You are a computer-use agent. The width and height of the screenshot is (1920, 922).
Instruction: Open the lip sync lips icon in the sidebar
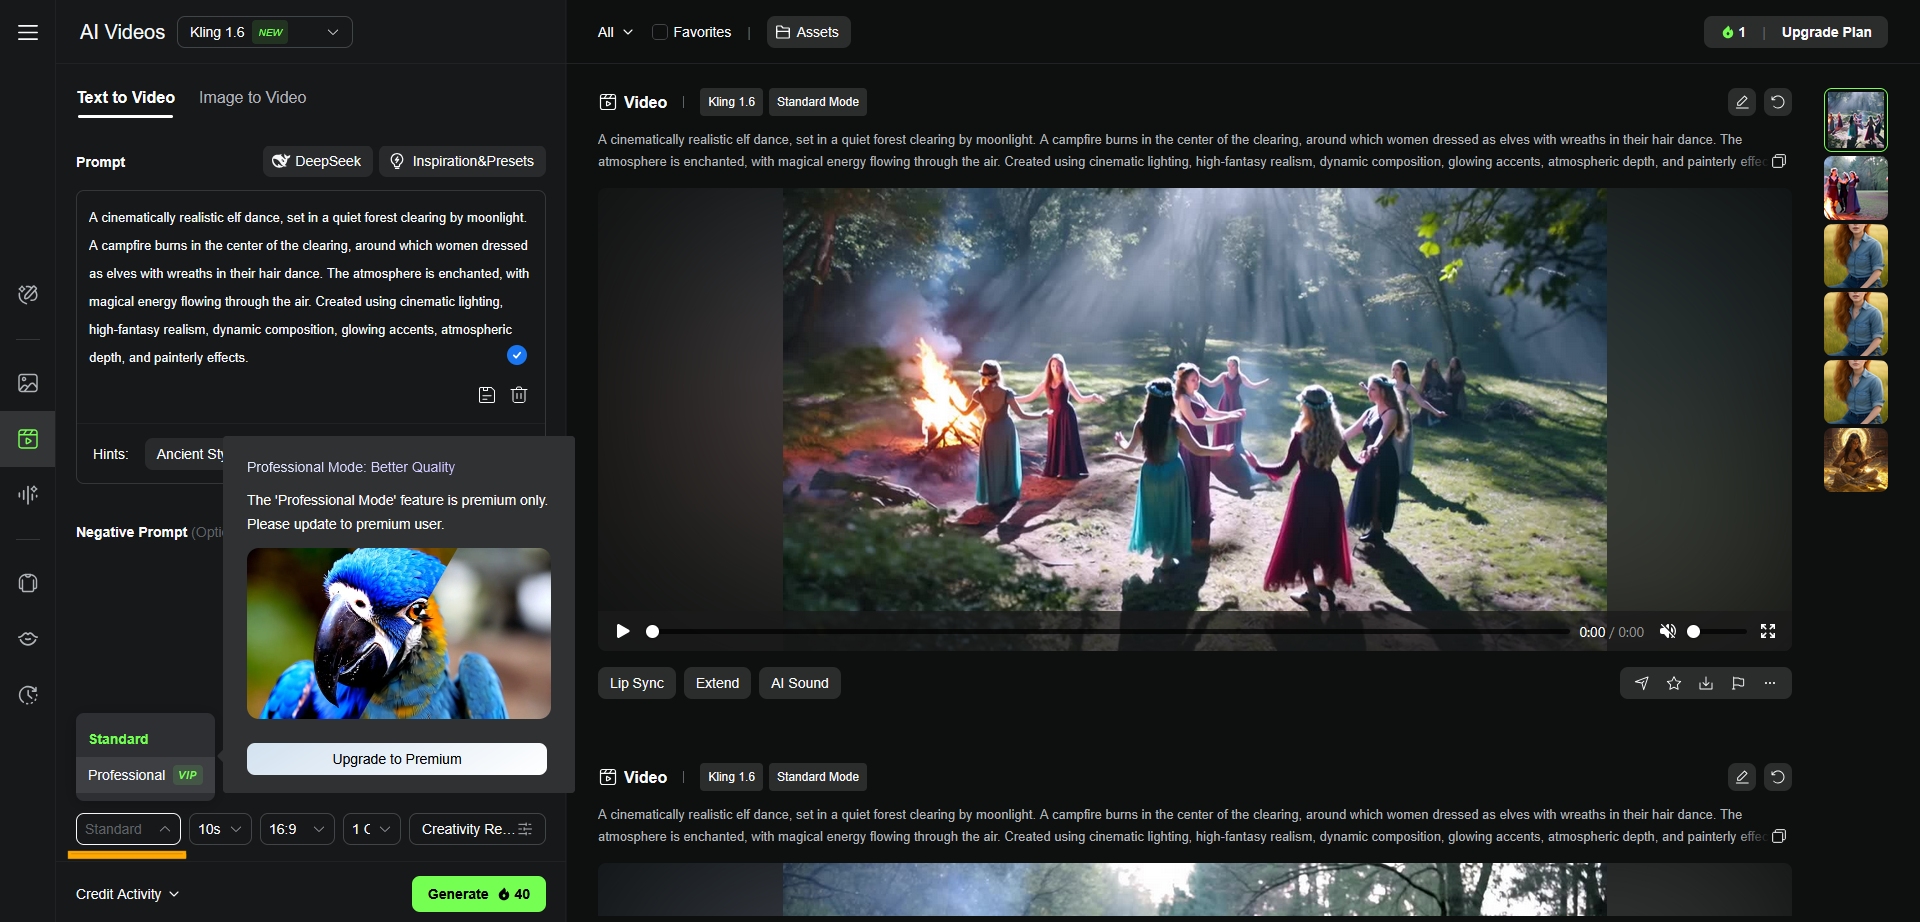[28, 639]
